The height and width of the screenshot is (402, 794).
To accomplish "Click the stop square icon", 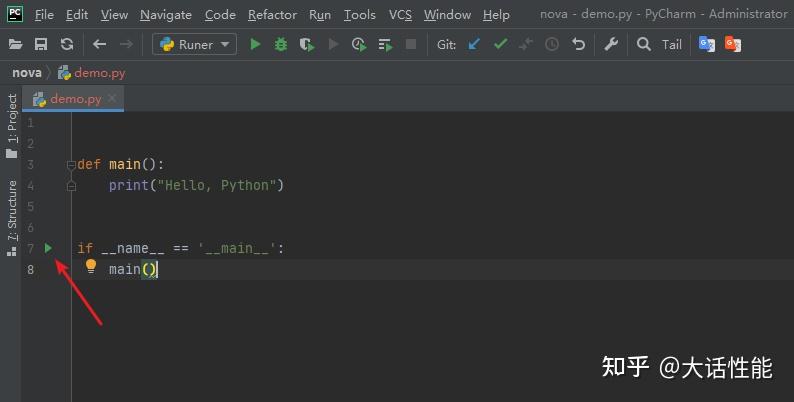I will 411,45.
